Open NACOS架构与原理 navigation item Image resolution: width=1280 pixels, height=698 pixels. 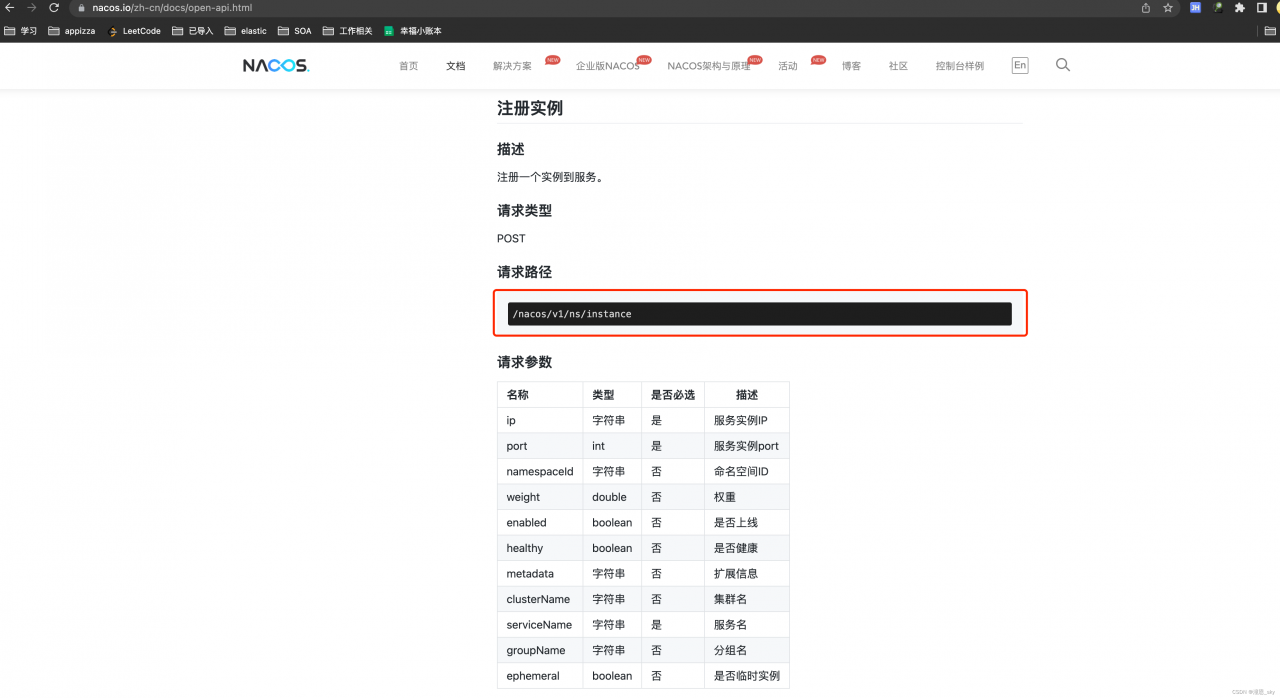(x=709, y=66)
